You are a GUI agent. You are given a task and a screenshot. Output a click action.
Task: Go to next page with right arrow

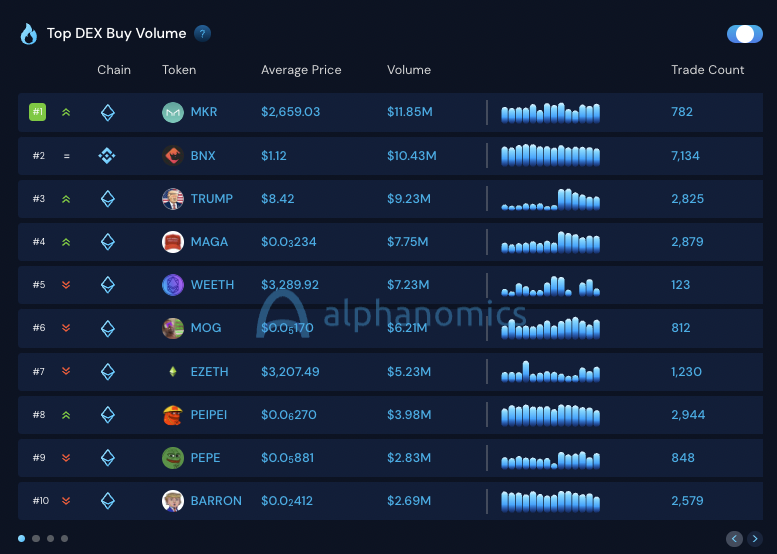point(755,539)
